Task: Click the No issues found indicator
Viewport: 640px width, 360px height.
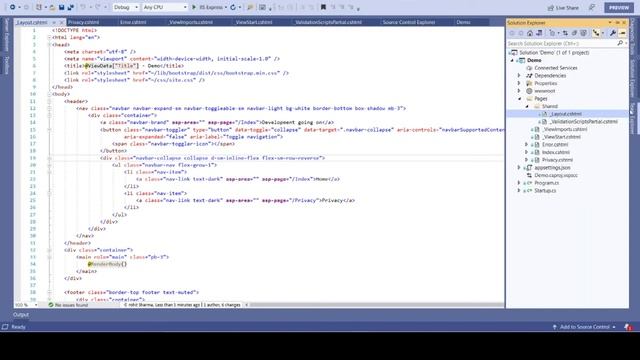Action: 68,305
